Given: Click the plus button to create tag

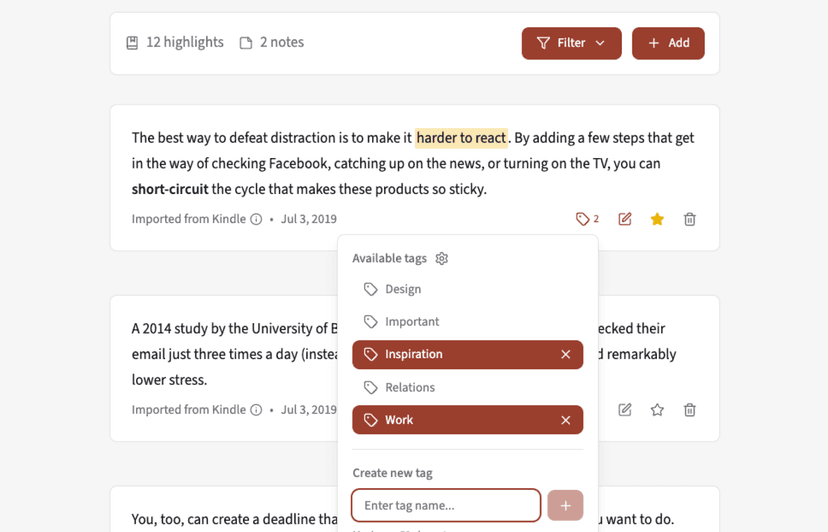Looking at the screenshot, I should point(565,506).
